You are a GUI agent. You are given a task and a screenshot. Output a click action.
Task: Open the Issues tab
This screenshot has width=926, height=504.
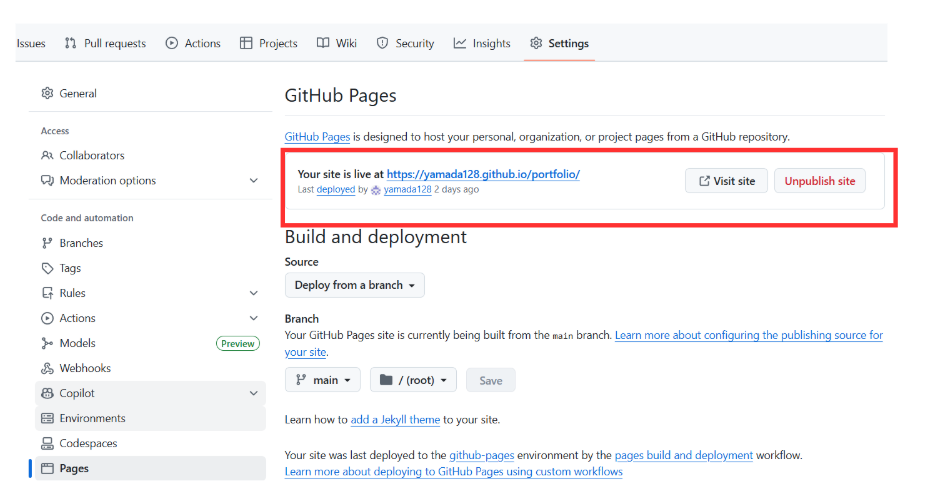click(x=31, y=43)
